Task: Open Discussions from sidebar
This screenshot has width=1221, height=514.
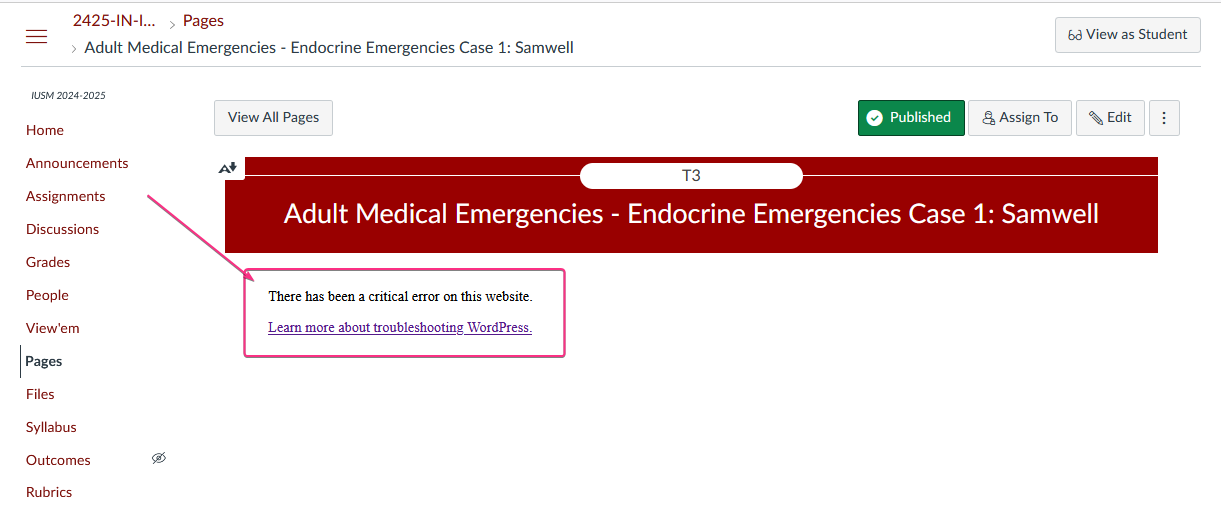Action: coord(62,229)
